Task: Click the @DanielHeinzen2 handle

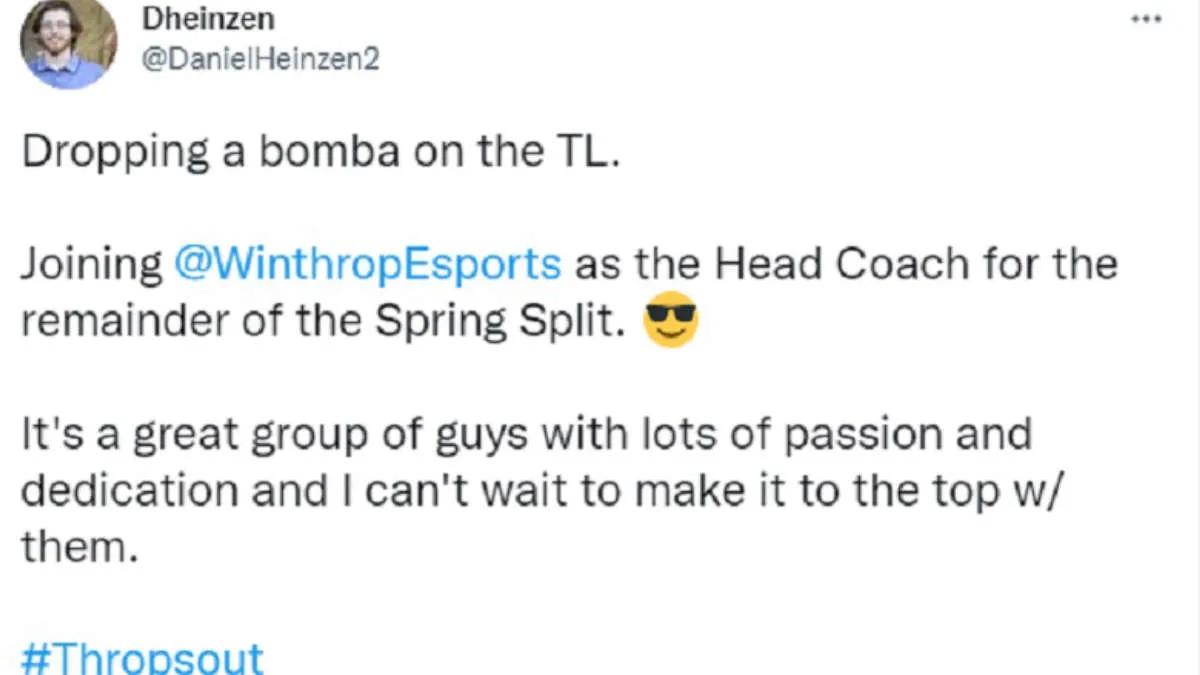Action: click(x=261, y=58)
